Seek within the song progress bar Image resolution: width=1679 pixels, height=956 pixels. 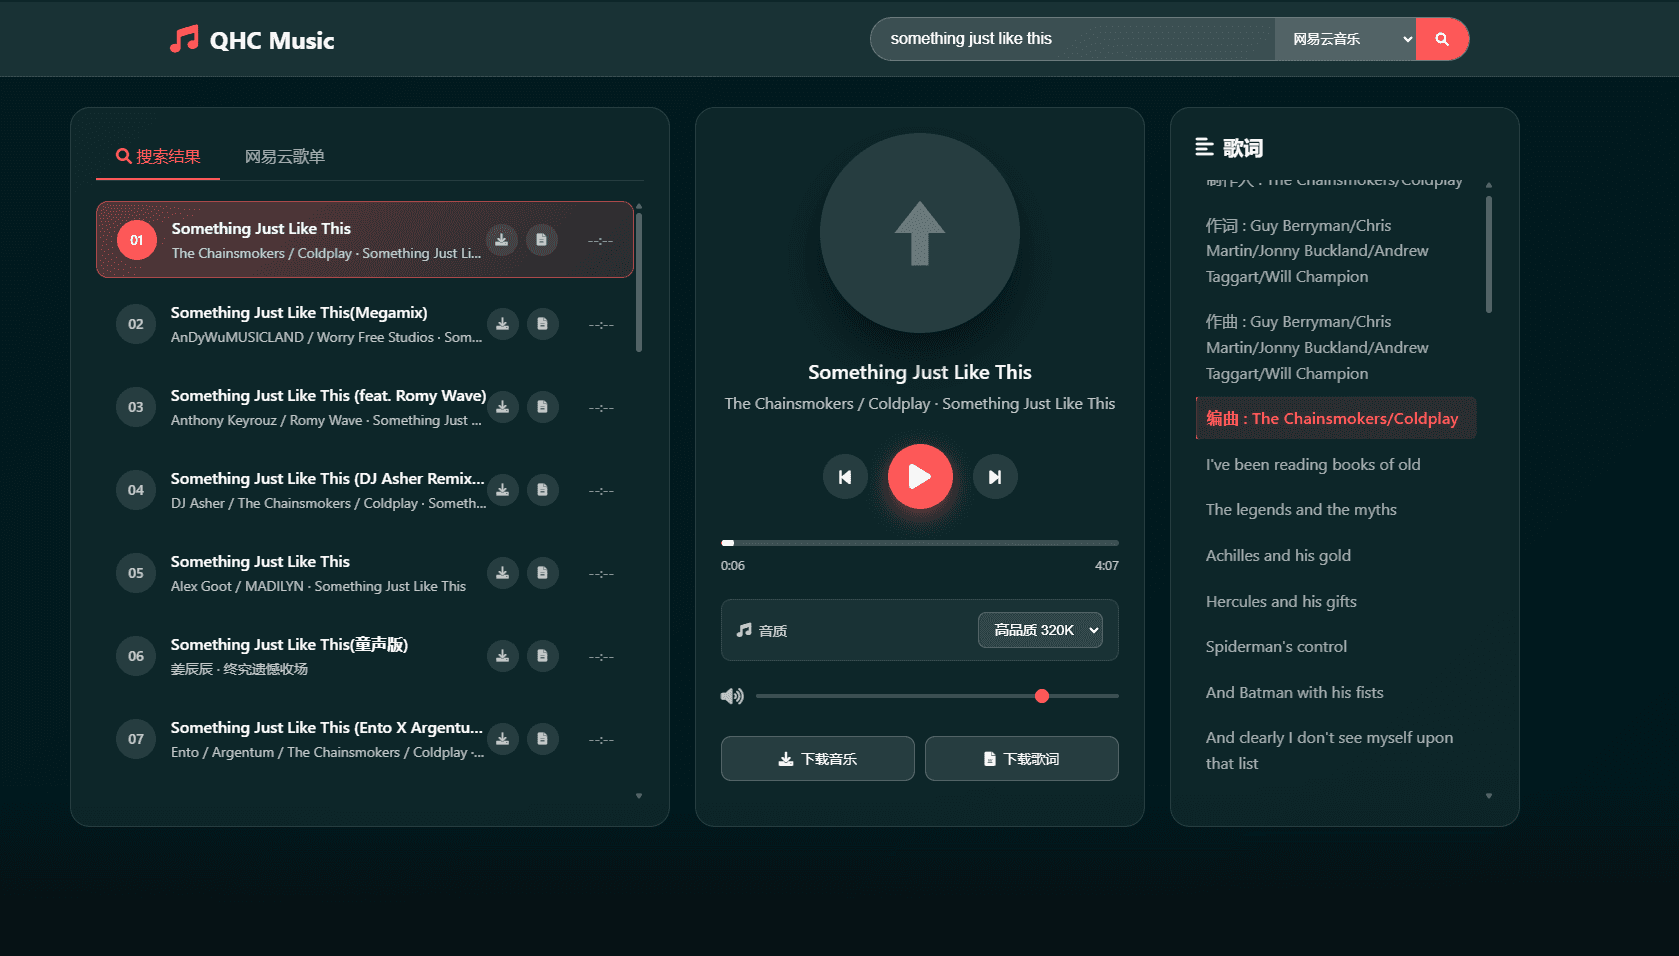(920, 543)
